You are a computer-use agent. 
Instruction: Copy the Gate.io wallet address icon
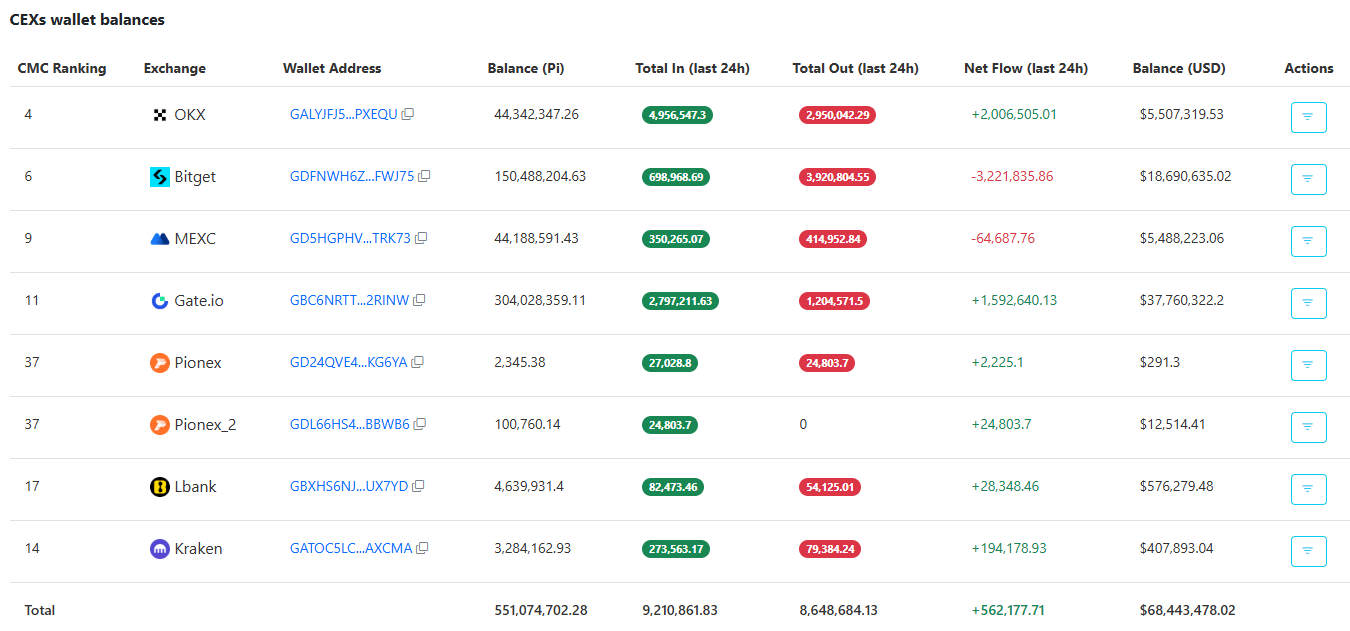(x=419, y=300)
